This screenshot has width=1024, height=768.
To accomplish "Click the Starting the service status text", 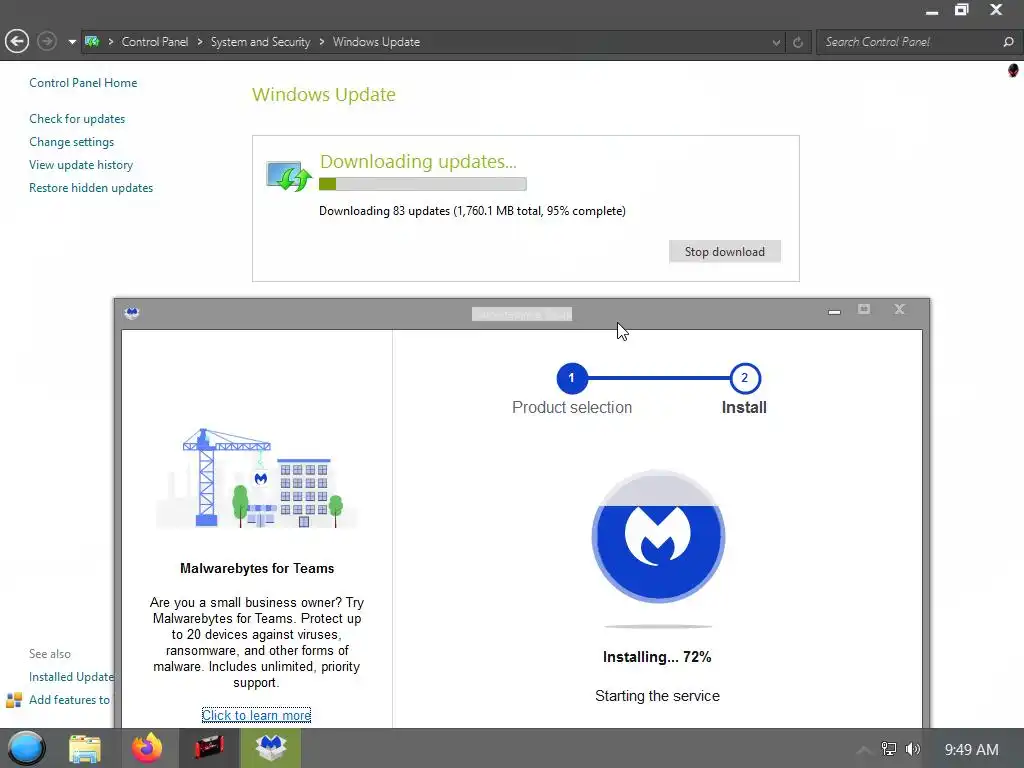I will point(657,696).
